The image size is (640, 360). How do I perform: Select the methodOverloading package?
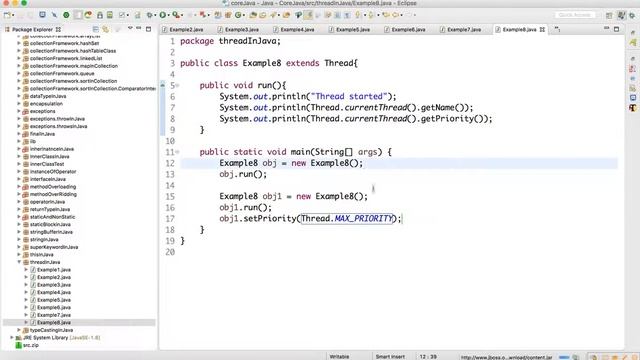(53, 187)
